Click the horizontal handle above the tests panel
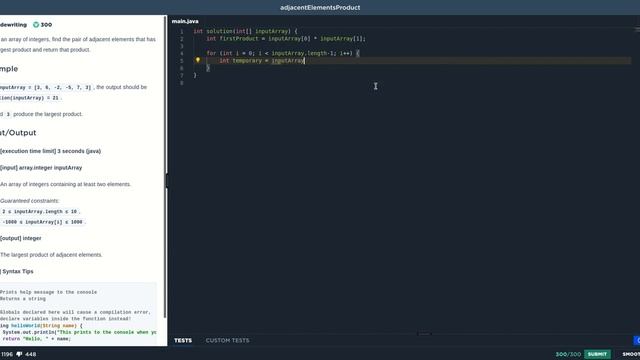The width and height of the screenshot is (640, 360). (x=424, y=333)
